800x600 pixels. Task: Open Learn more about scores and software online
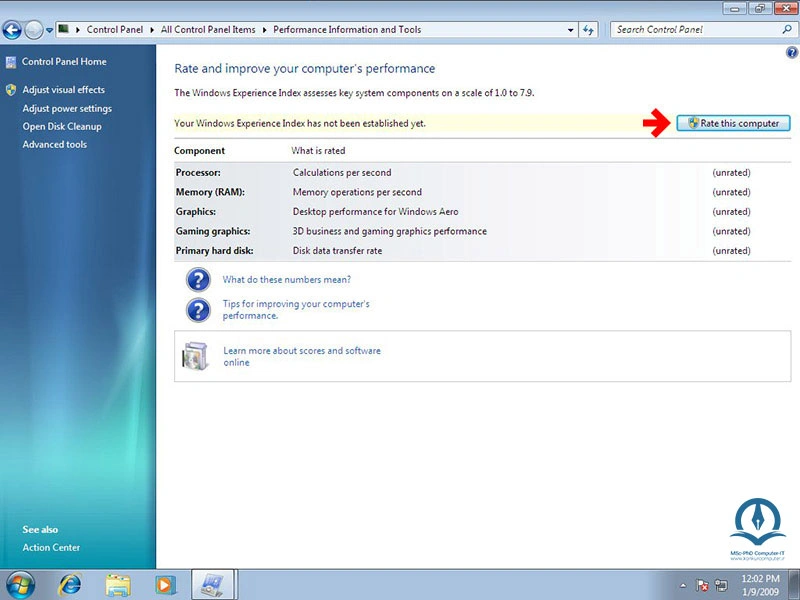click(302, 357)
